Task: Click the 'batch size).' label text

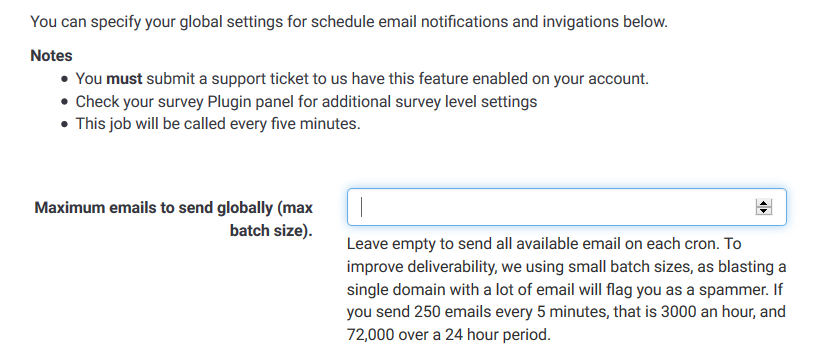Action: click(271, 231)
